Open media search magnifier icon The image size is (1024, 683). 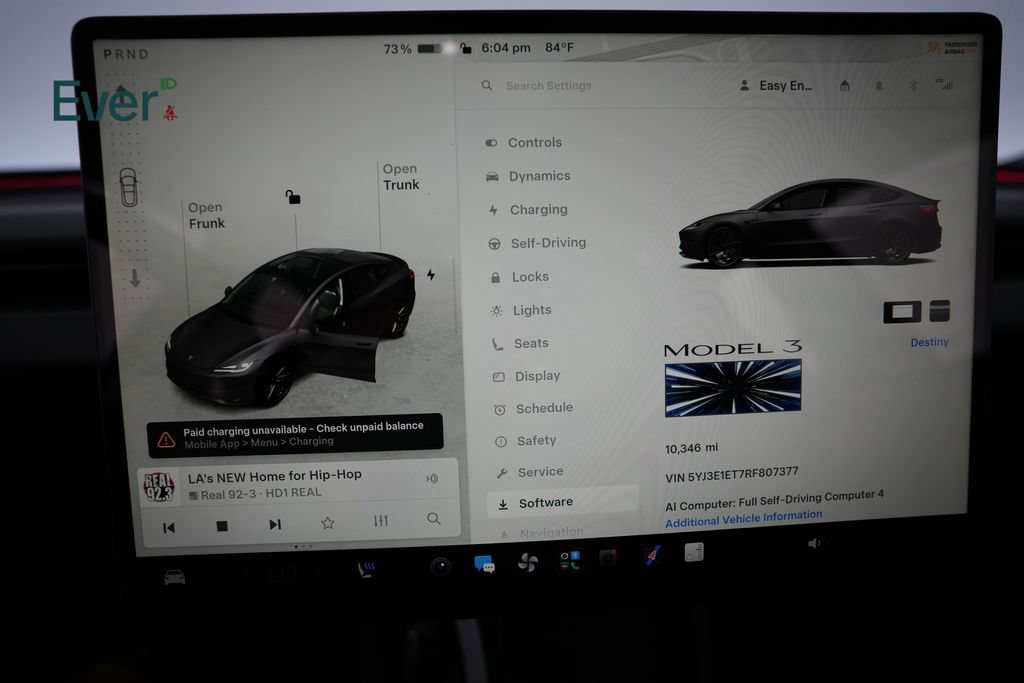[x=434, y=518]
